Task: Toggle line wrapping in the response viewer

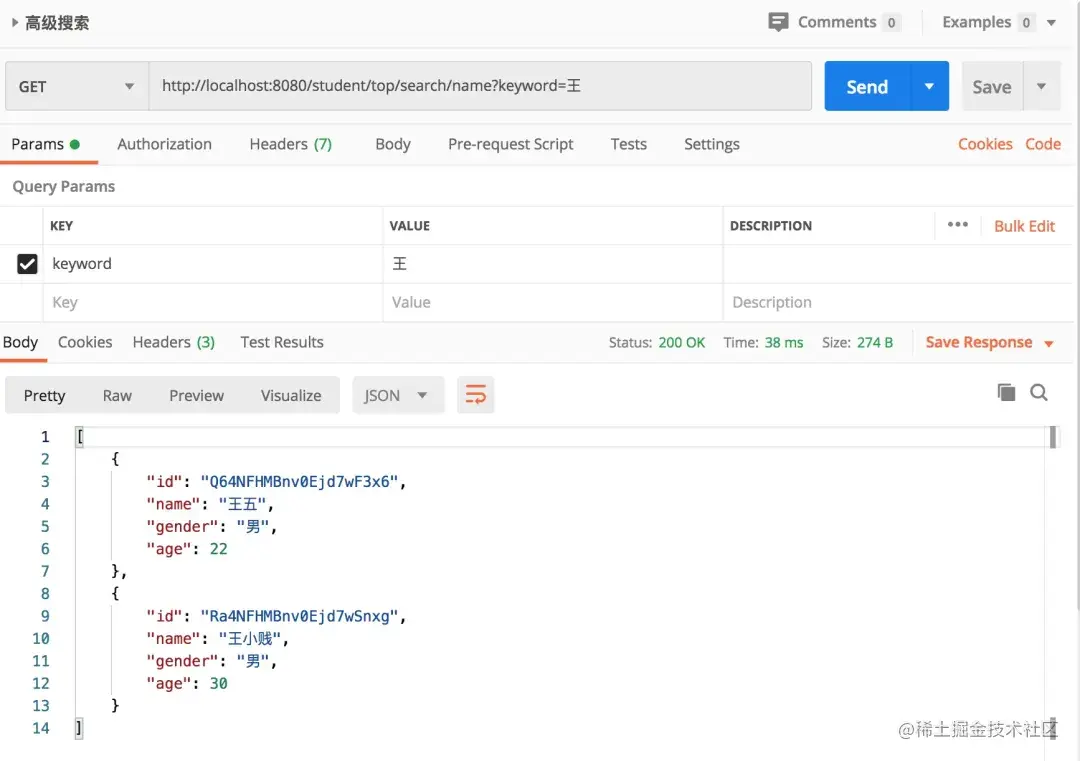Action: [x=476, y=394]
